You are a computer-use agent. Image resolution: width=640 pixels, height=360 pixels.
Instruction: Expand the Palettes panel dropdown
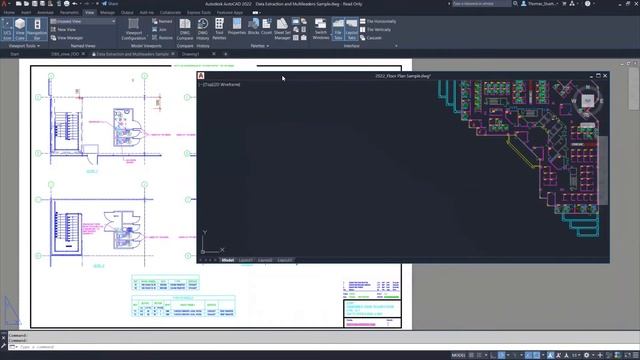coord(260,46)
